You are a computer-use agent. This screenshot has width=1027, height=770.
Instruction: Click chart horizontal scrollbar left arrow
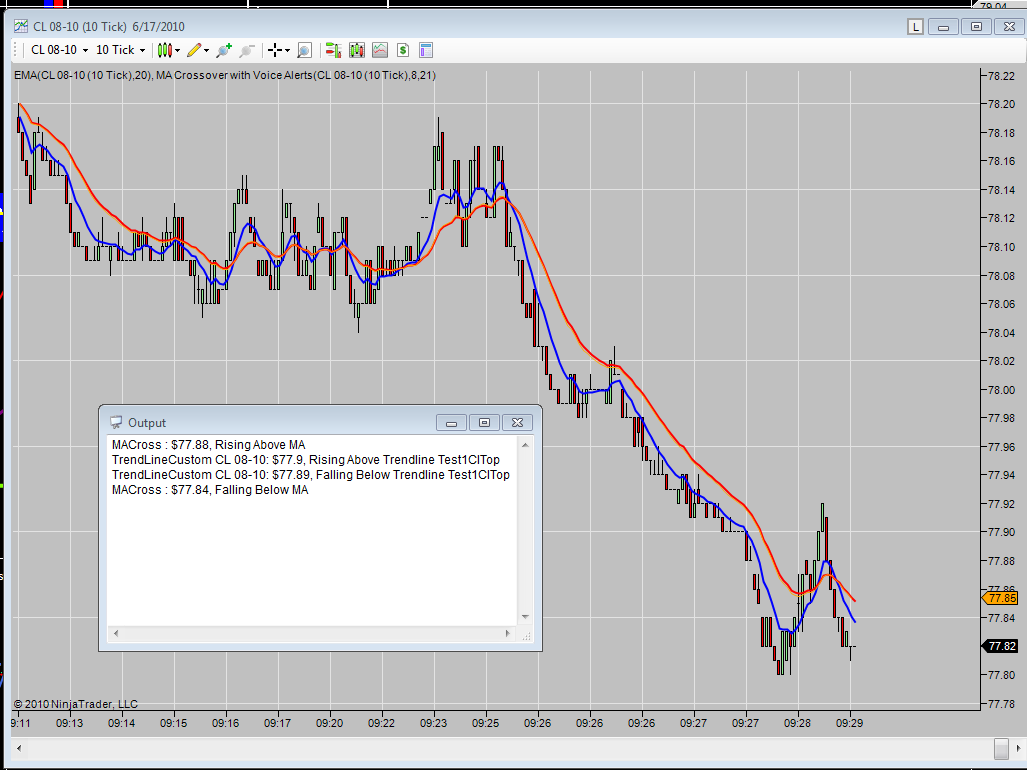[19, 748]
